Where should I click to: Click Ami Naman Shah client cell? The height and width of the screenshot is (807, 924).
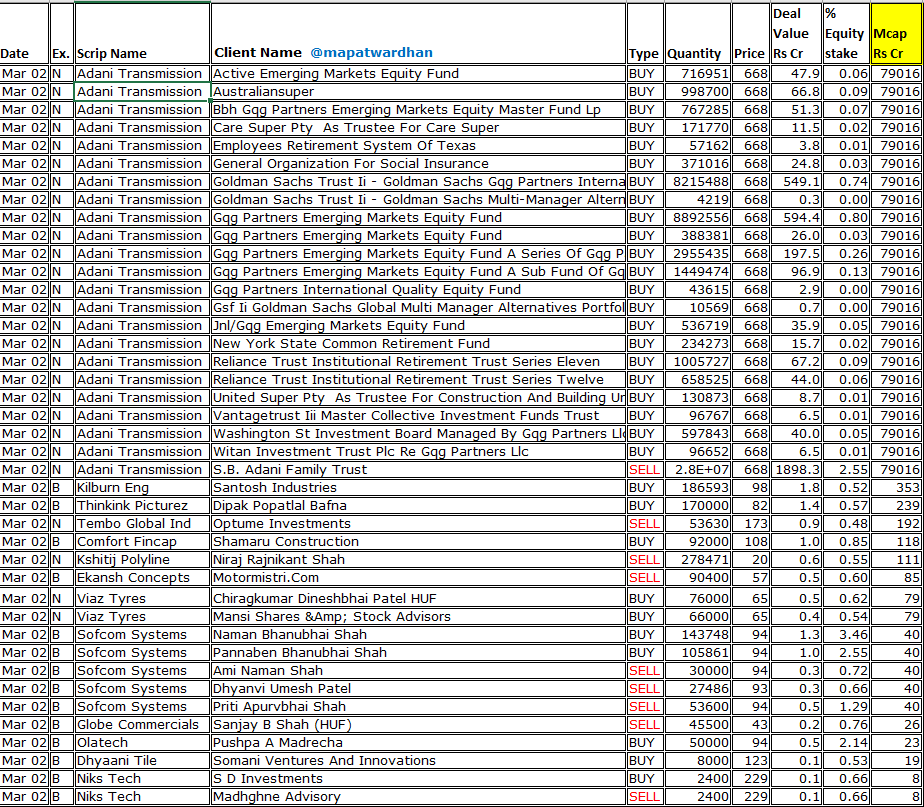[418, 671]
